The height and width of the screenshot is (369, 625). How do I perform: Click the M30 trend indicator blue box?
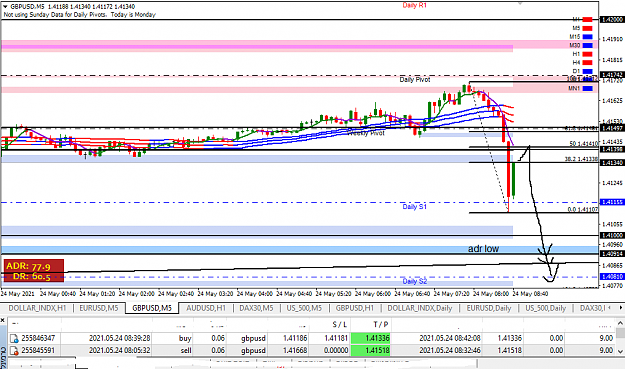click(x=587, y=45)
